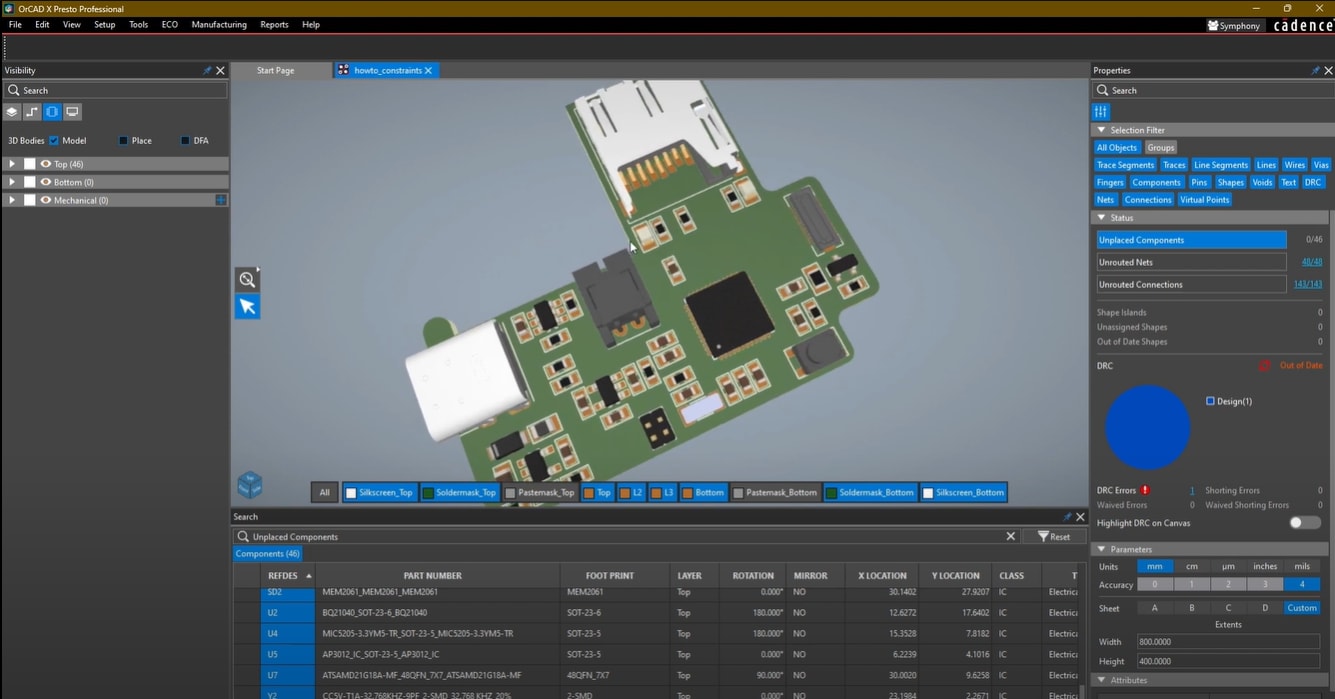Image resolution: width=1335 pixels, height=699 pixels.
Task: Collapse the Selection Filter section
Action: (x=1101, y=130)
